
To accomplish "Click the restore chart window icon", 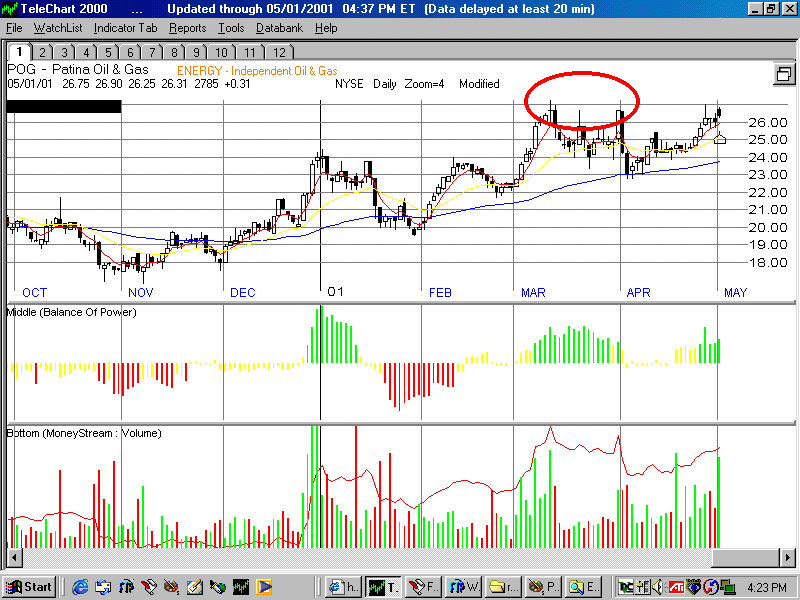I will (x=783, y=75).
